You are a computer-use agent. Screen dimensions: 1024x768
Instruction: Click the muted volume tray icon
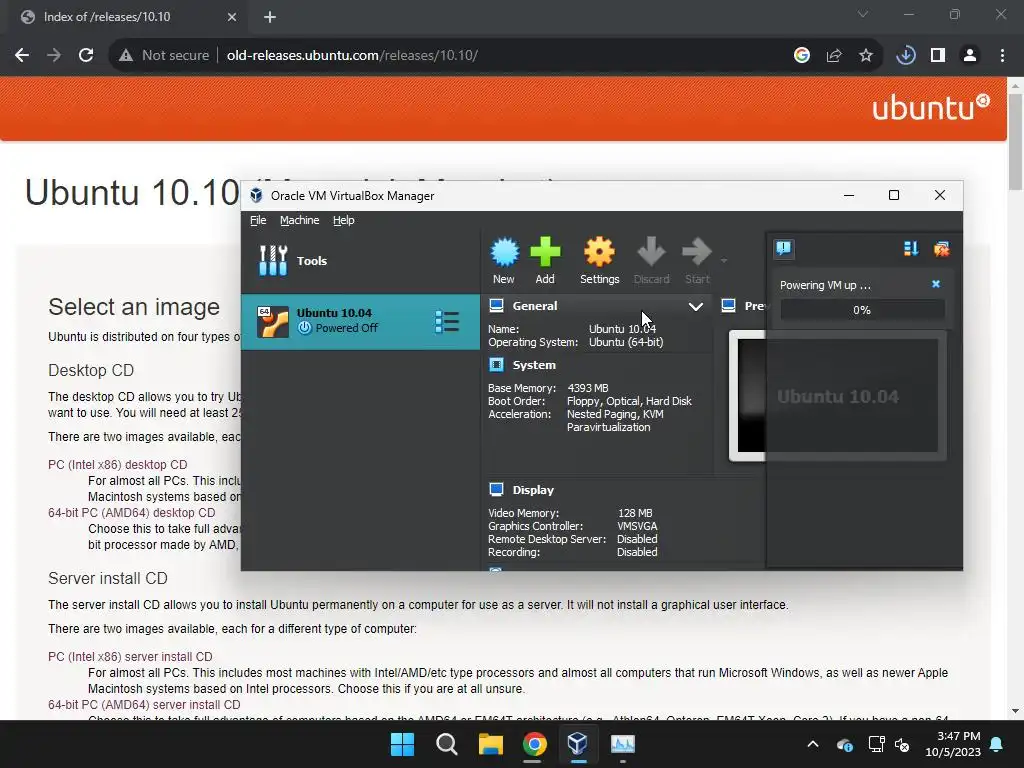tap(902, 744)
